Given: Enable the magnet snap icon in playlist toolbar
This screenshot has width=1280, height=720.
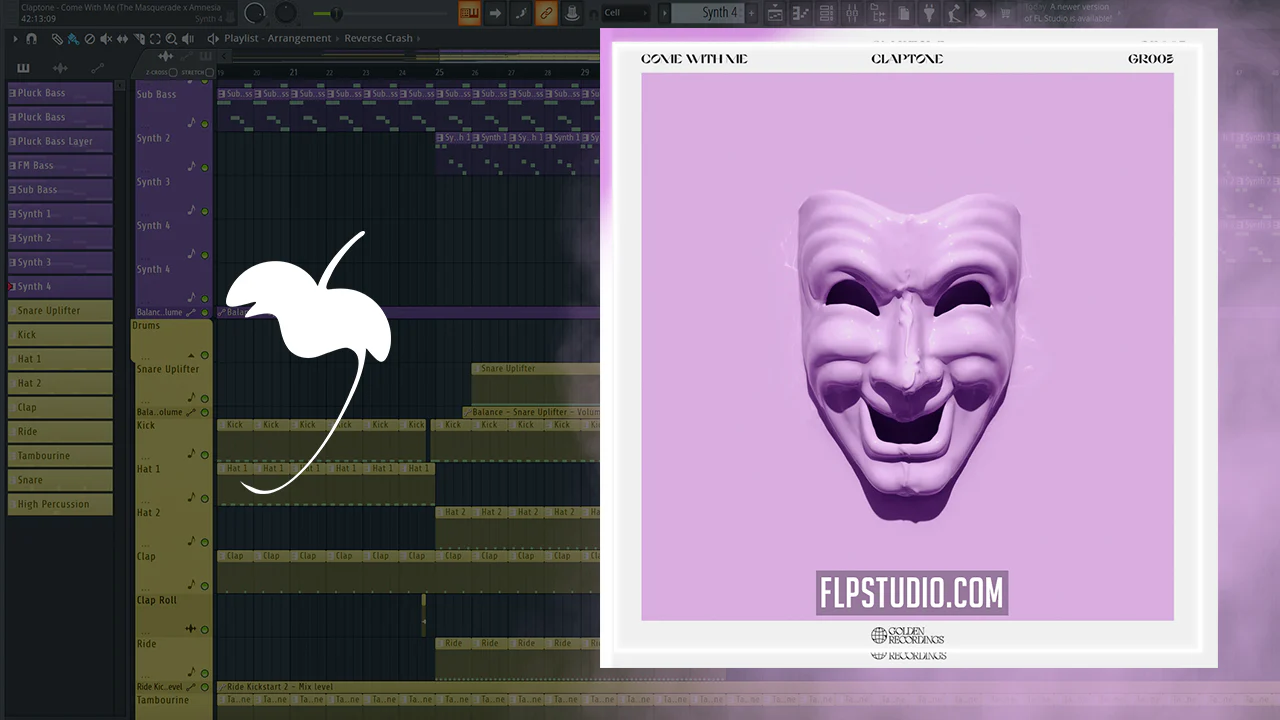Looking at the screenshot, I should click(x=32, y=39).
